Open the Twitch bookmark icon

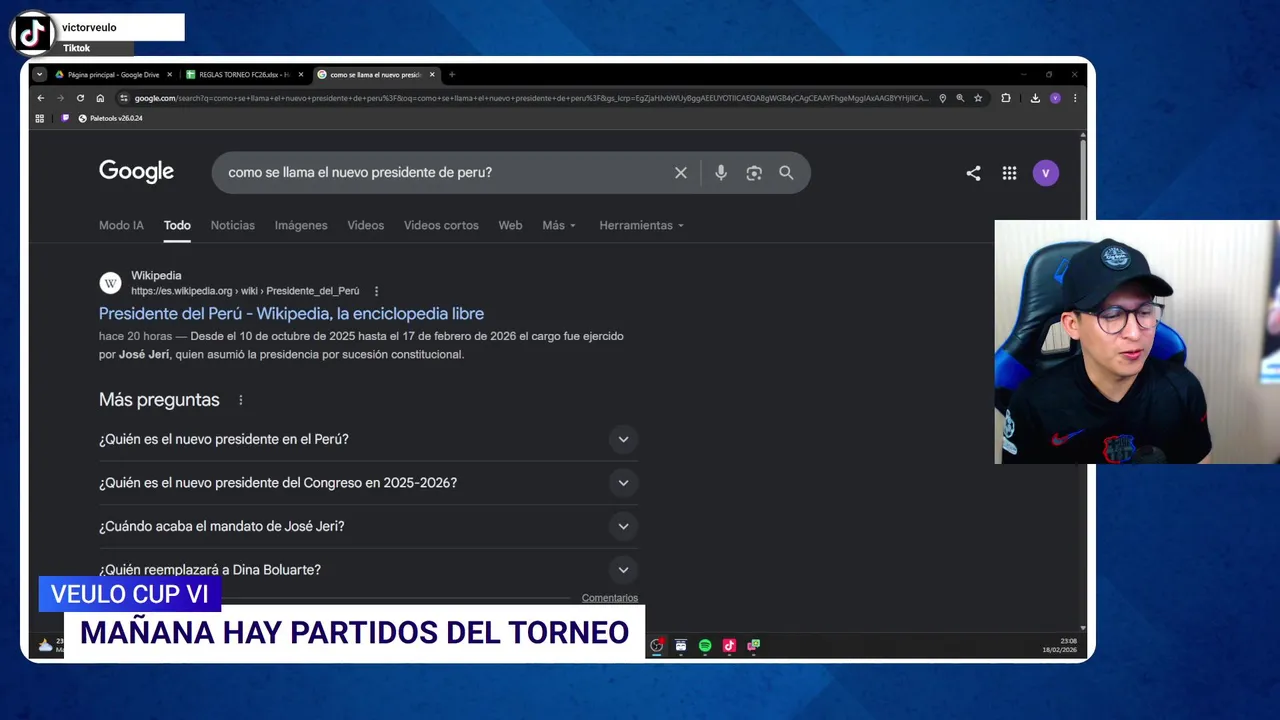tap(66, 118)
